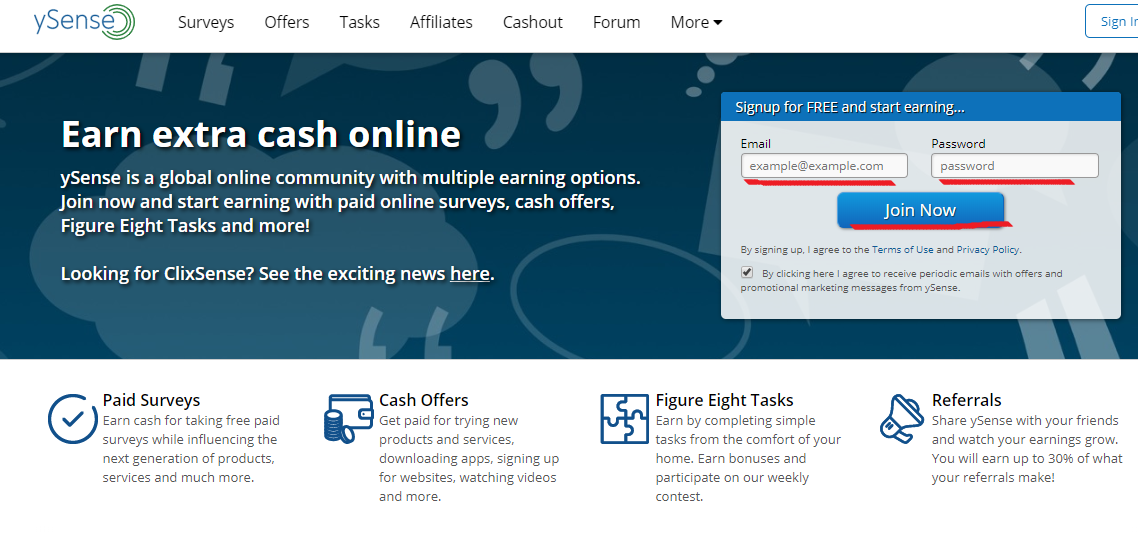Screen dimensions: 1138x533
Task: Open the Offers menu item
Action: click(287, 23)
